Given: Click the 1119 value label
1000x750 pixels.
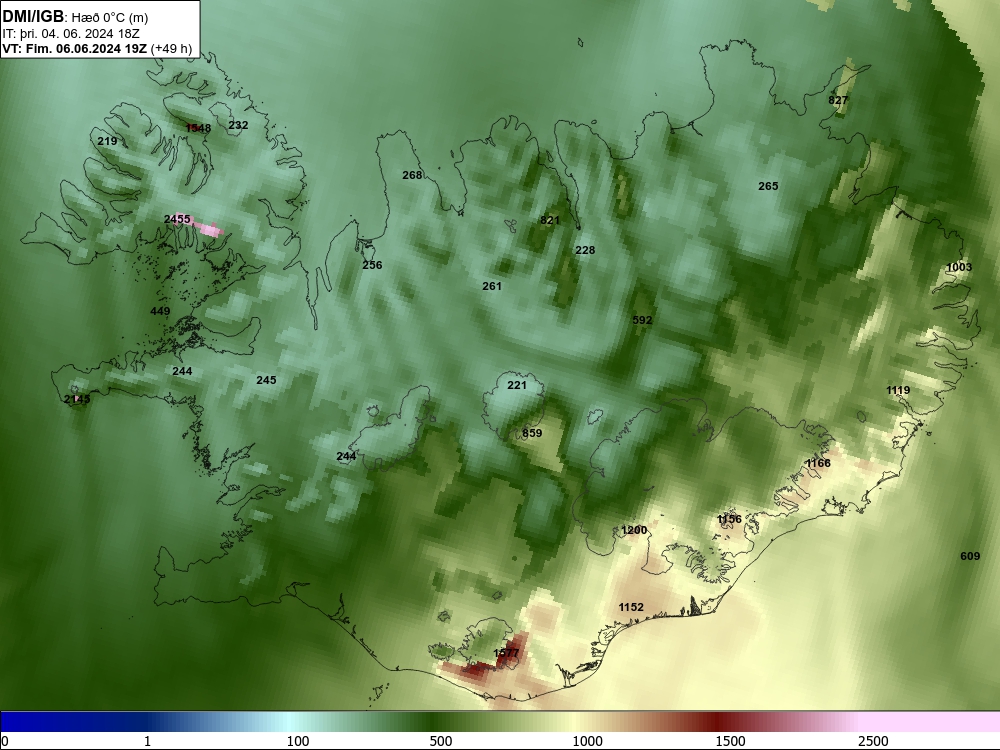Looking at the screenshot, I should 898,390.
